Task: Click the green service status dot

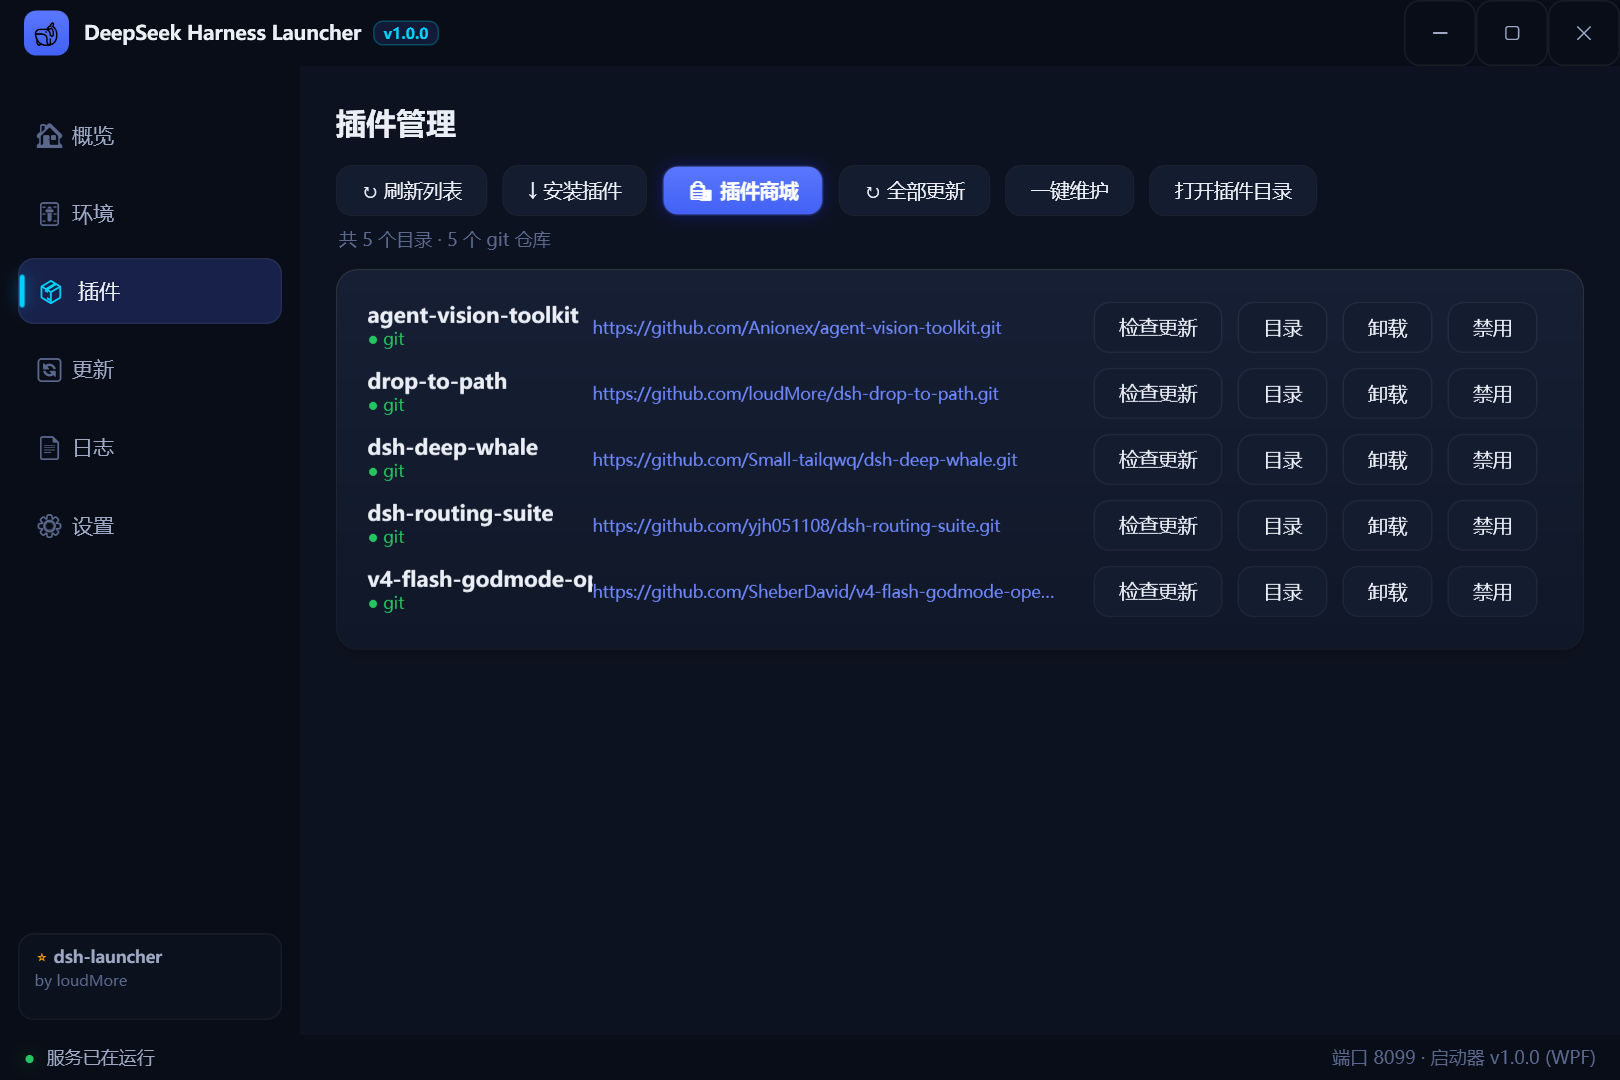Action: [x=30, y=1058]
